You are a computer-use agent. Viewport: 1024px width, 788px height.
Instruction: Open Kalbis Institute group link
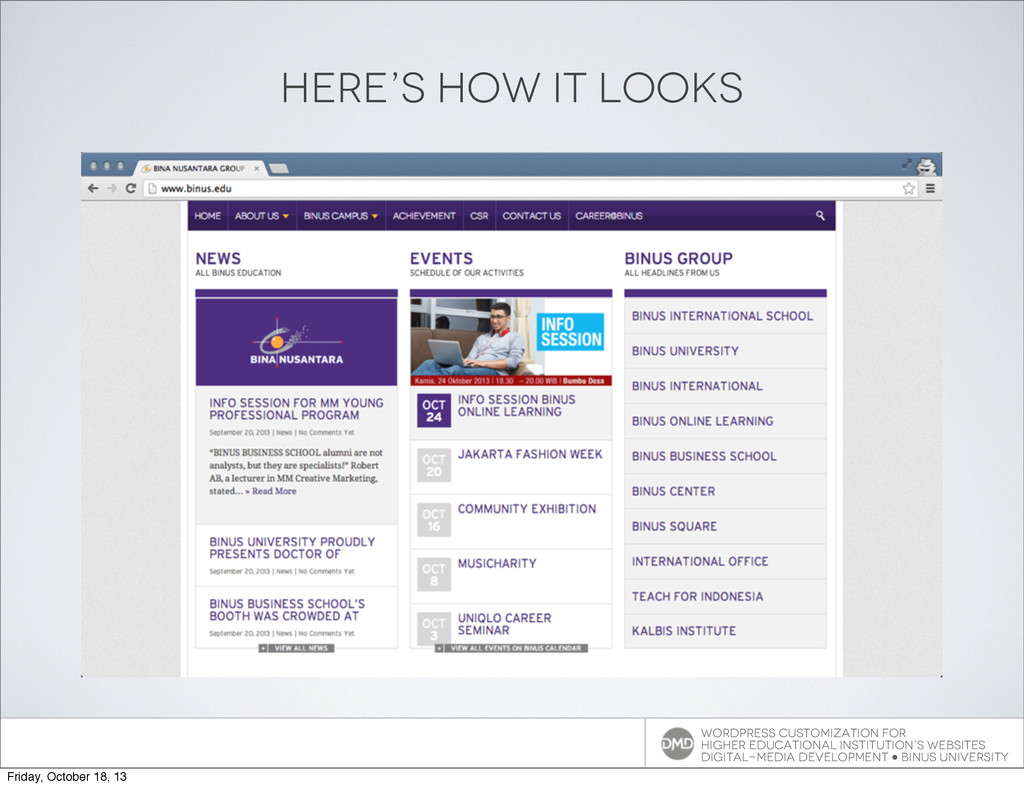coord(725,631)
